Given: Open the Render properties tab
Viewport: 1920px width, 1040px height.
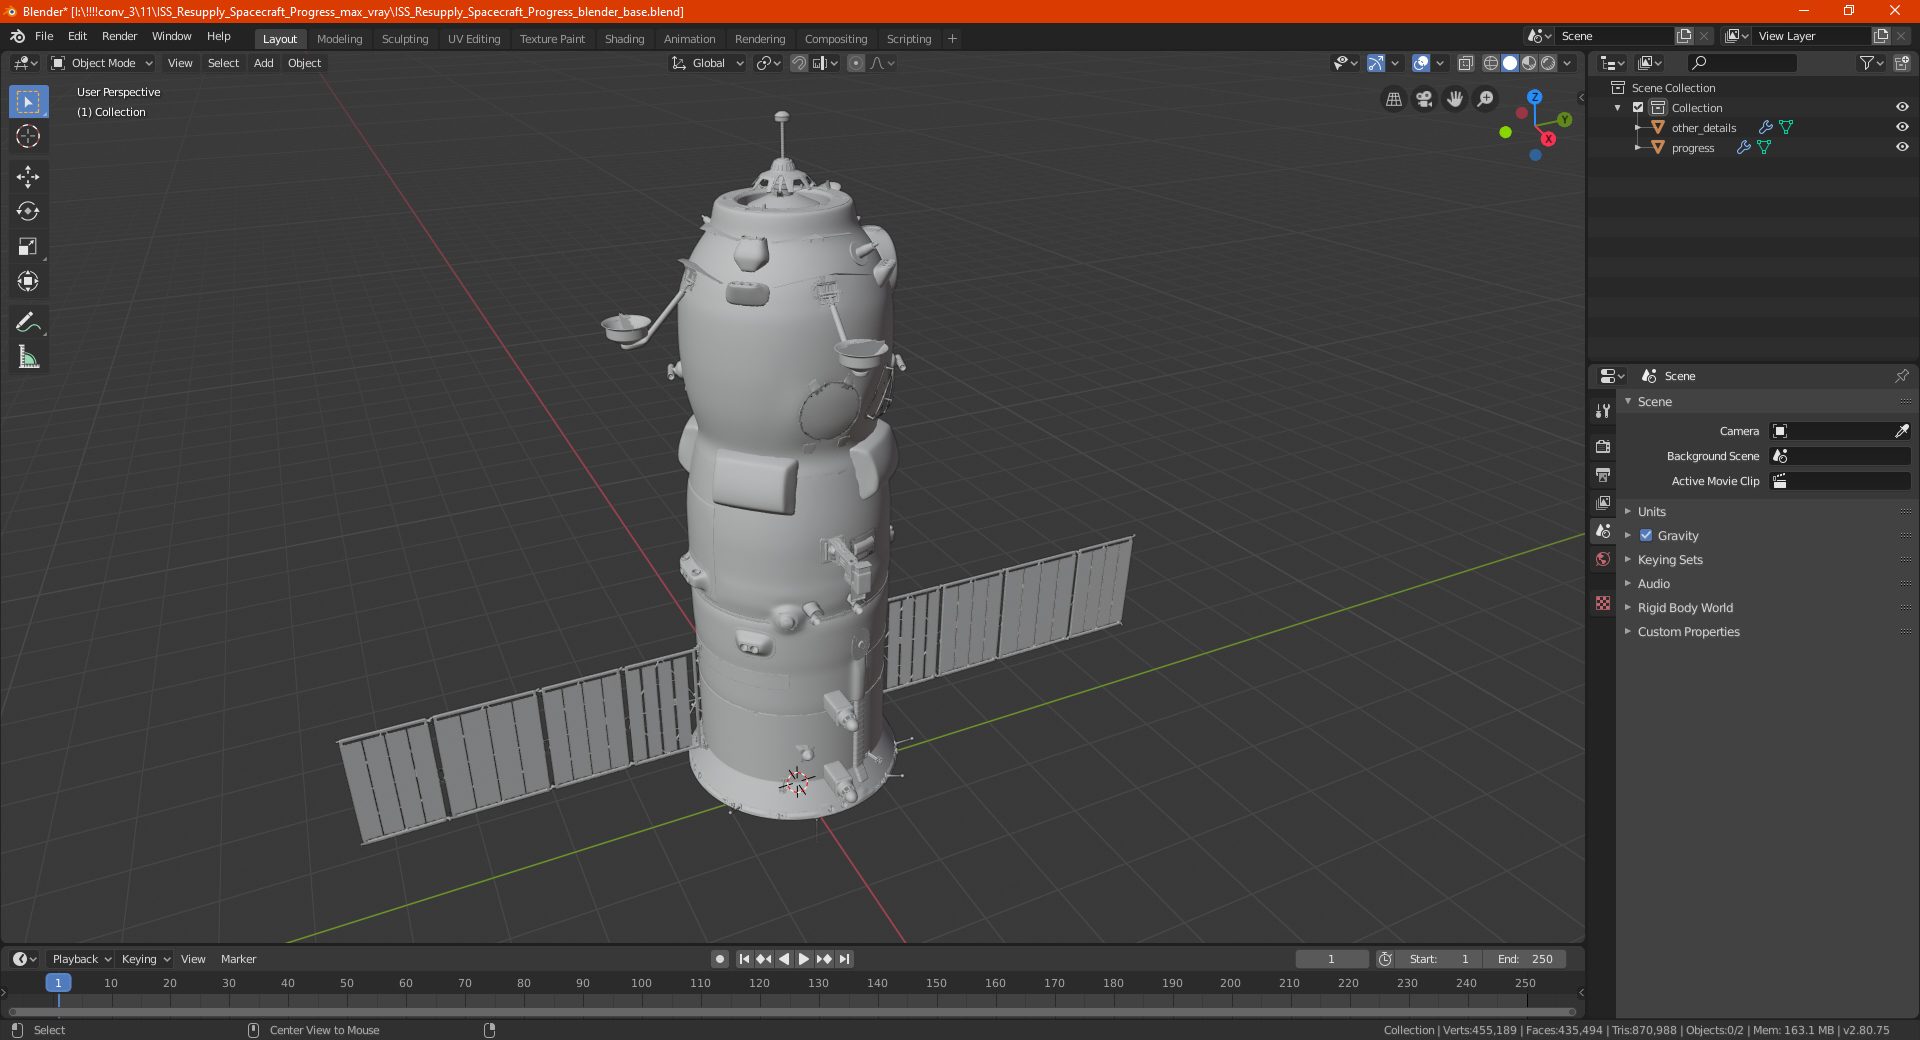Looking at the screenshot, I should coord(1603,446).
